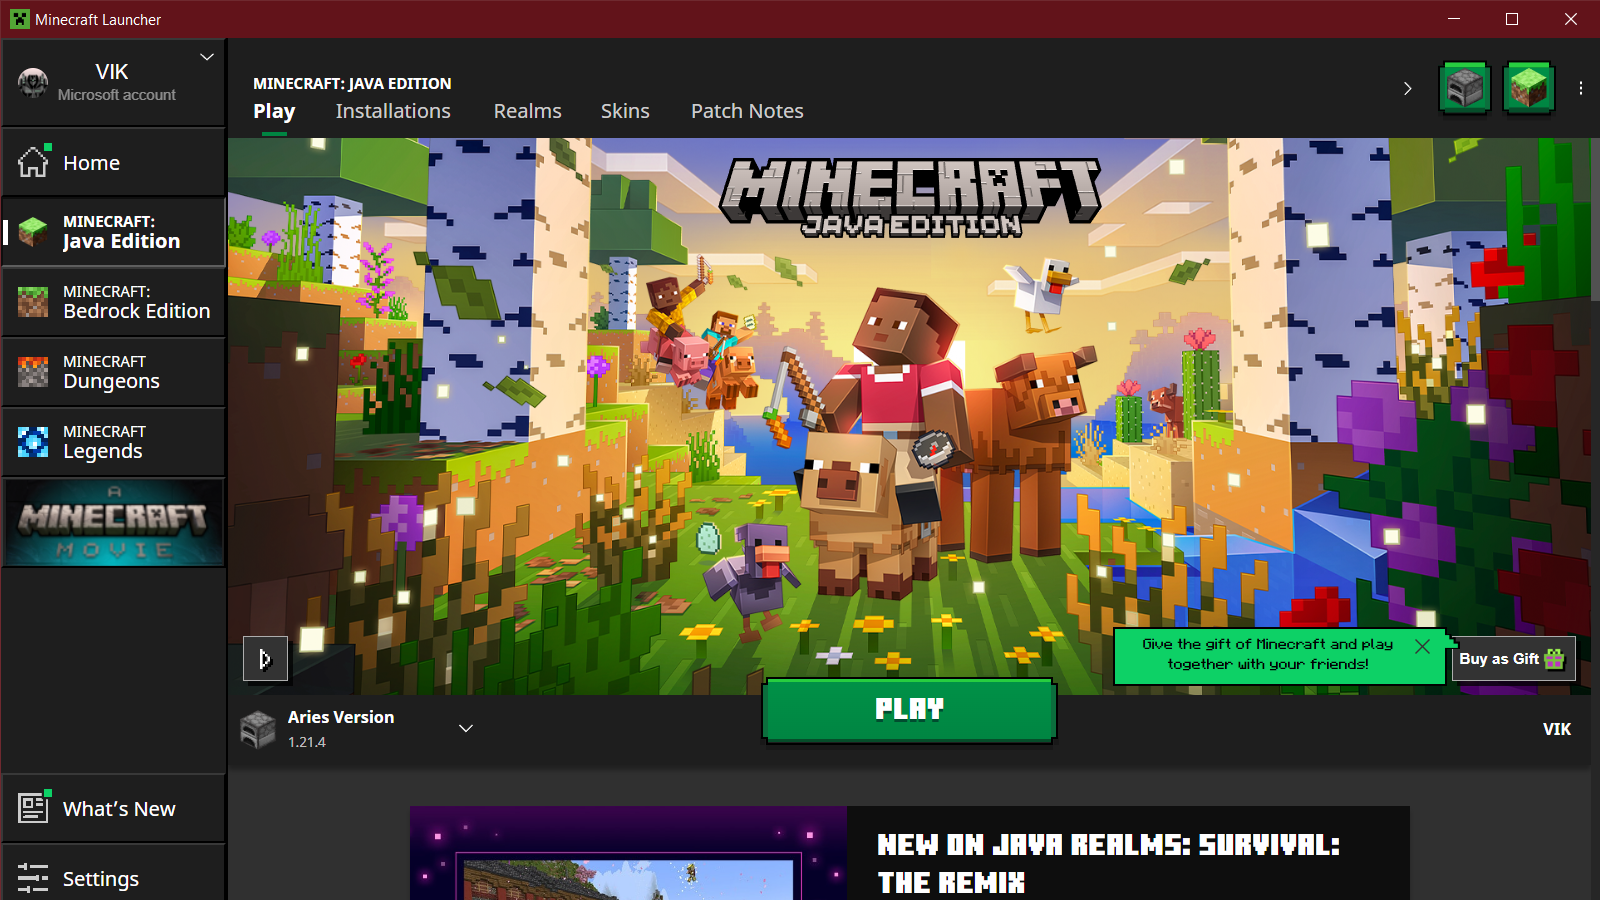Switch to the Patch Notes tab
Viewport: 1600px width, 900px height.
click(x=747, y=111)
